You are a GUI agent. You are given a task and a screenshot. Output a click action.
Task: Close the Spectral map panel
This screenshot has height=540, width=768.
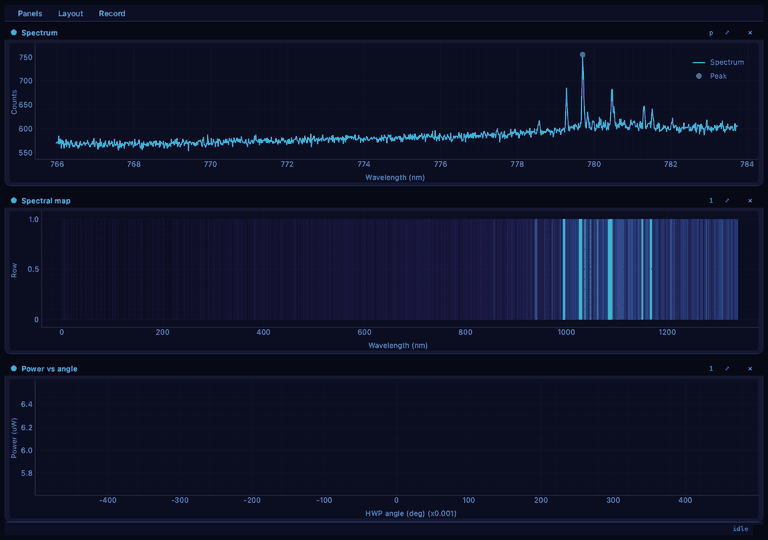pos(750,200)
